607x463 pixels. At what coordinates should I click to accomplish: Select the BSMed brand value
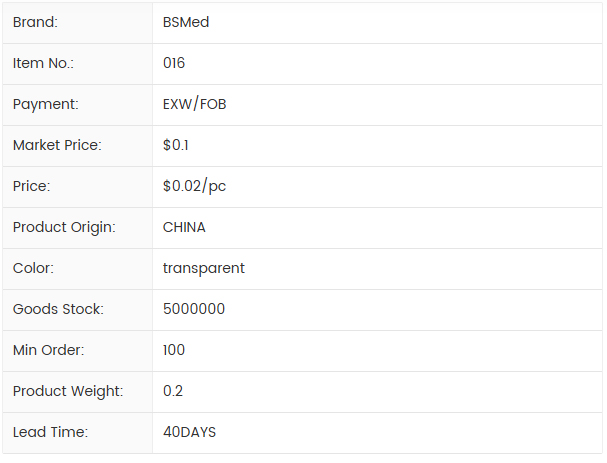pos(186,22)
